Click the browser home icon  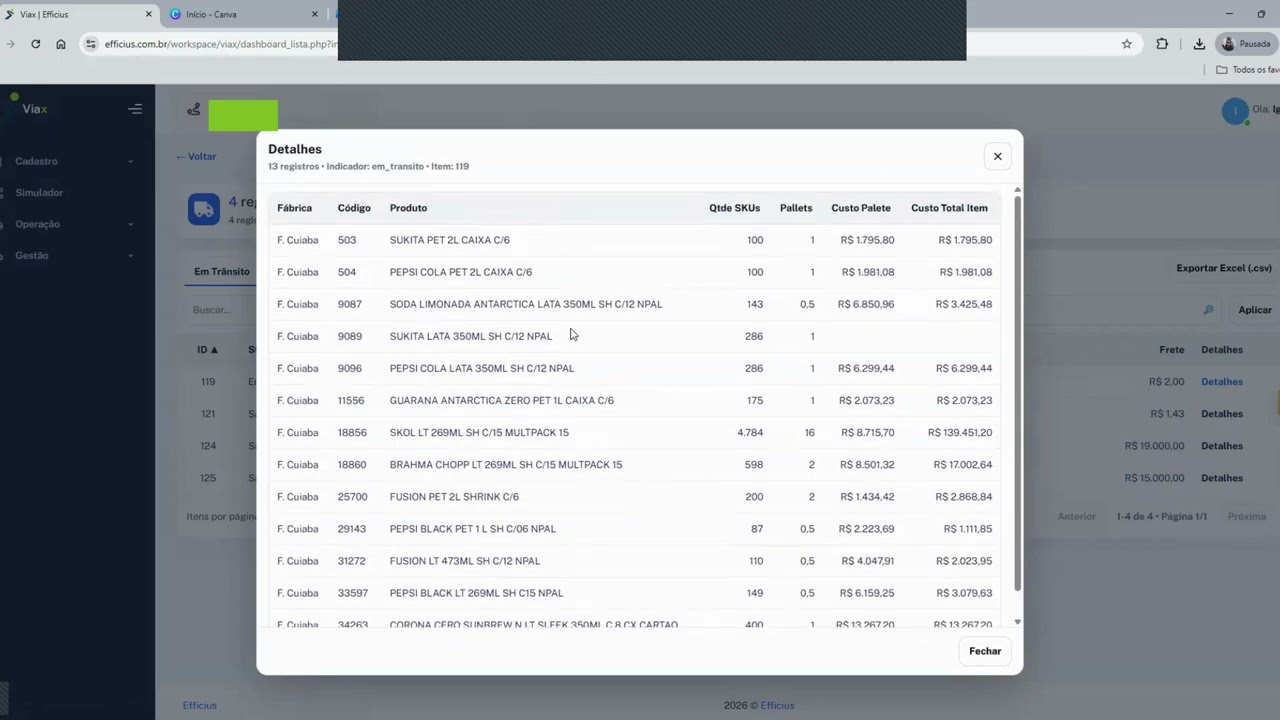[x=61, y=44]
